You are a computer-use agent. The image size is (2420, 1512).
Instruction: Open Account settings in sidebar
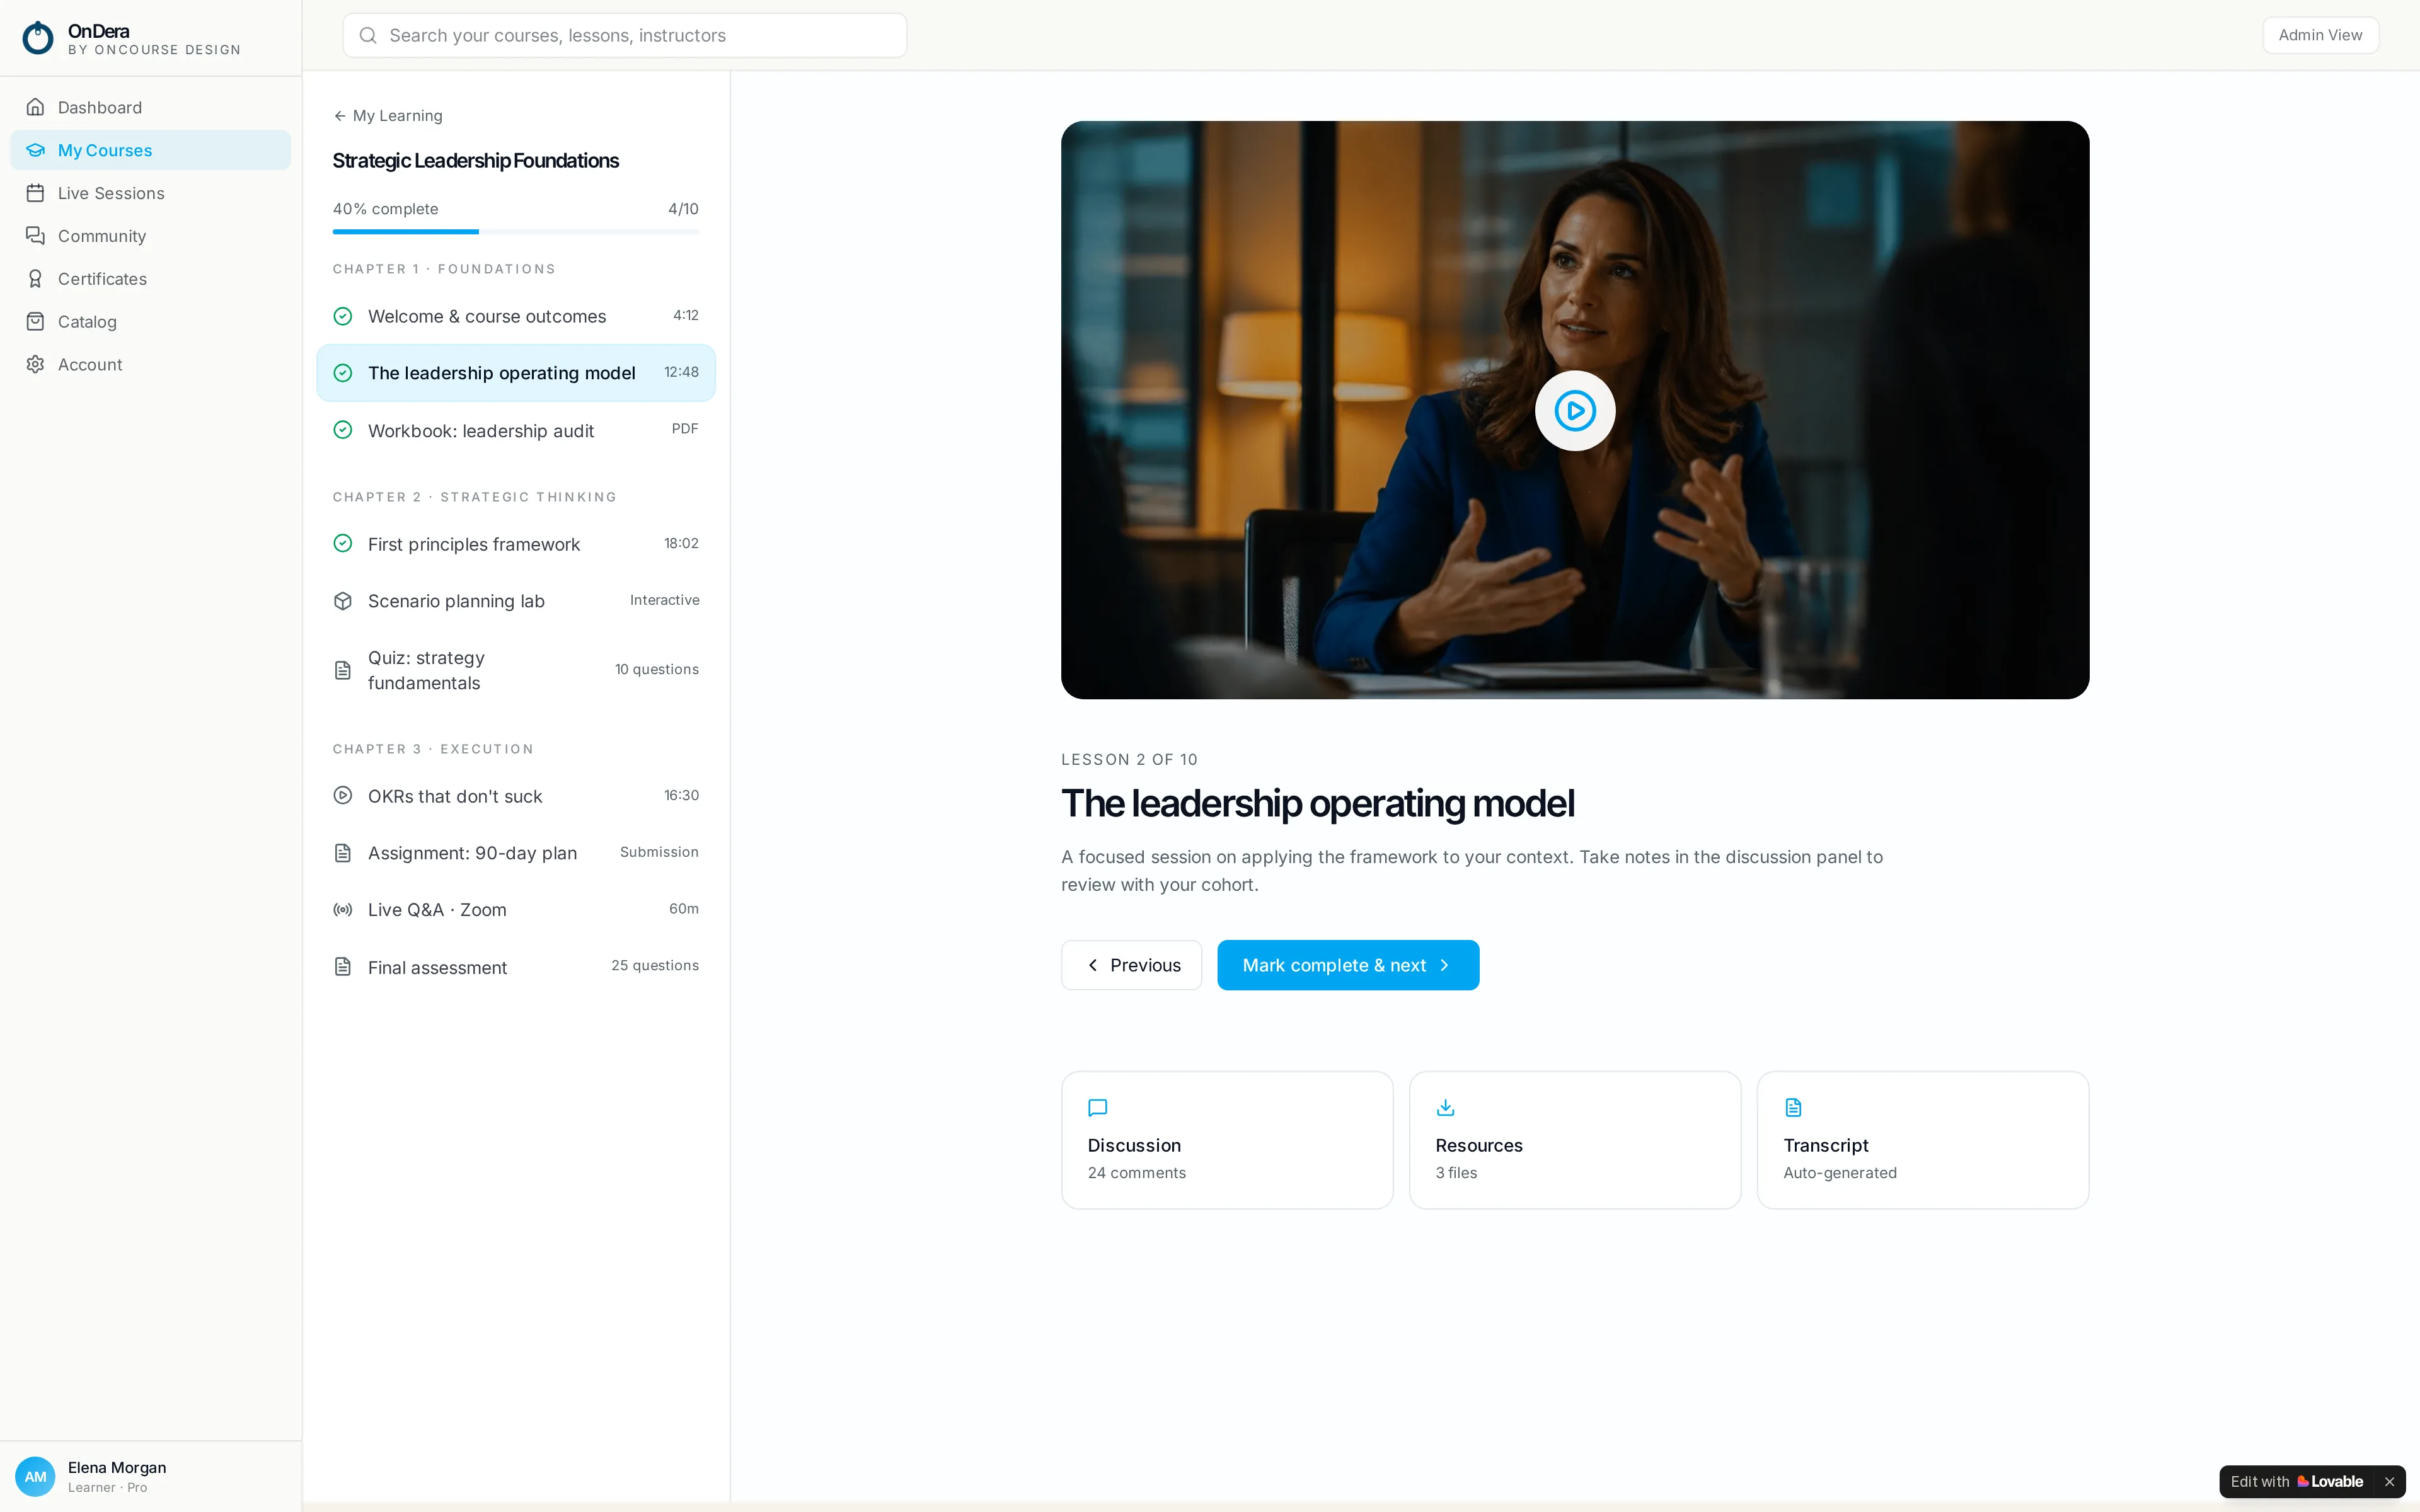151,365
